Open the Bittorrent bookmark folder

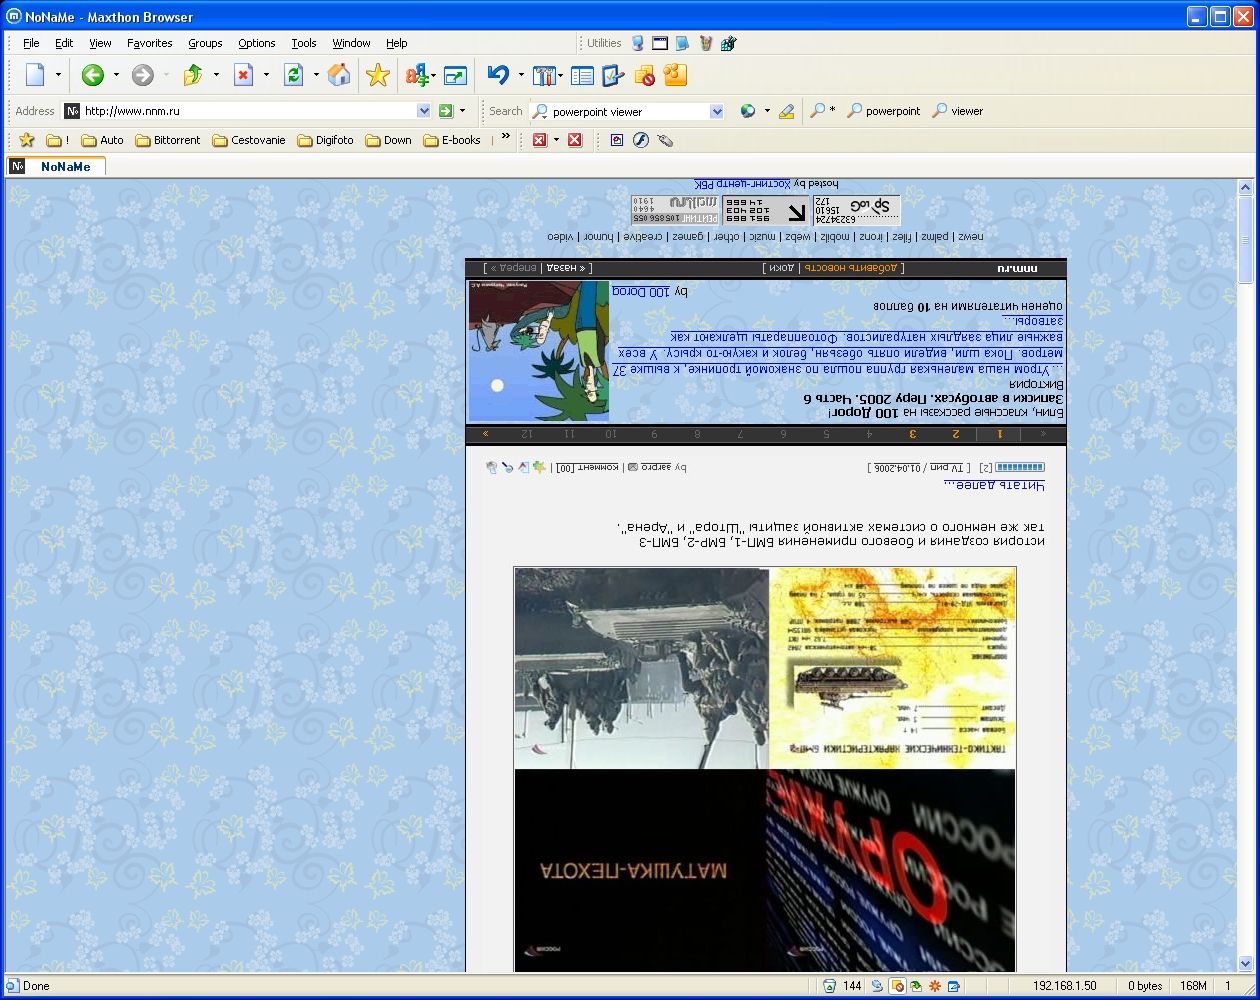[167, 140]
